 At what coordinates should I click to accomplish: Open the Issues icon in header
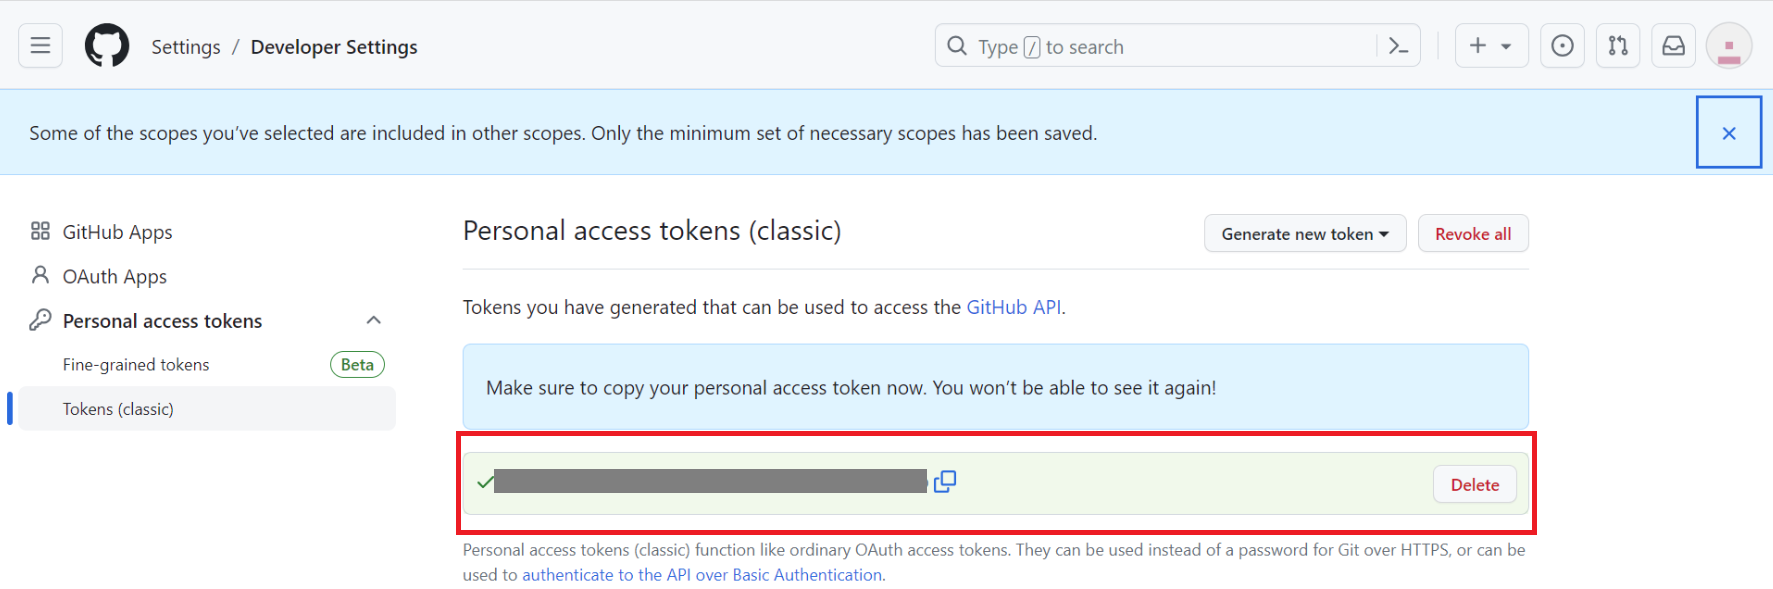[1562, 46]
